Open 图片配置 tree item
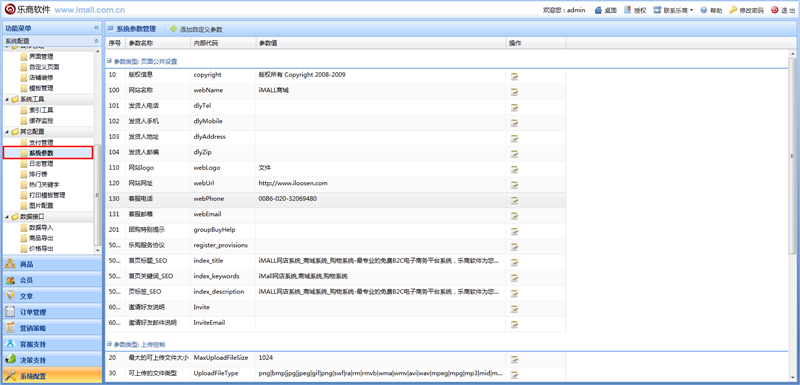 [x=41, y=206]
